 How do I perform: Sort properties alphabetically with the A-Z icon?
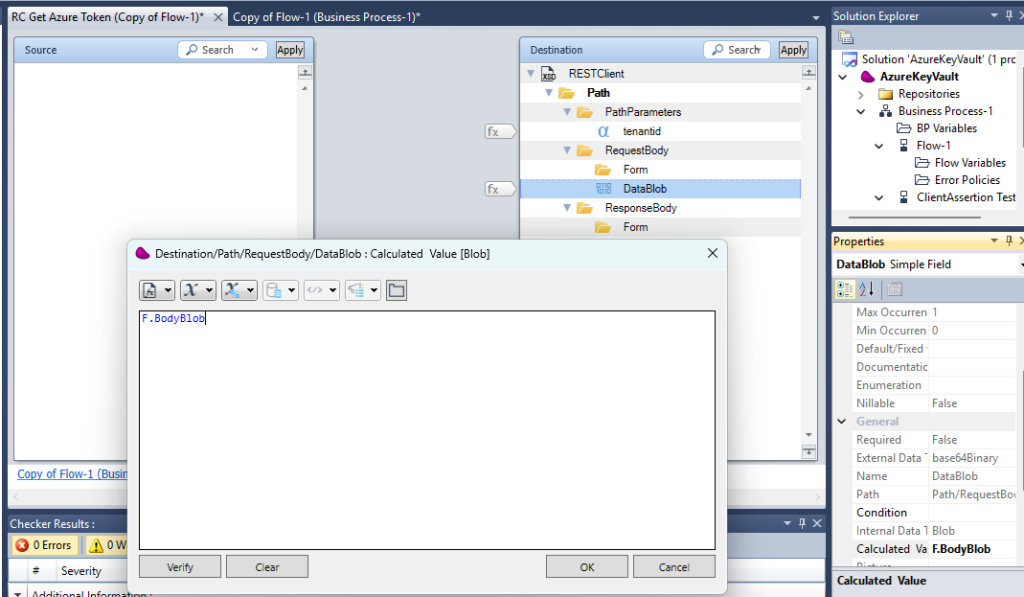[x=868, y=289]
